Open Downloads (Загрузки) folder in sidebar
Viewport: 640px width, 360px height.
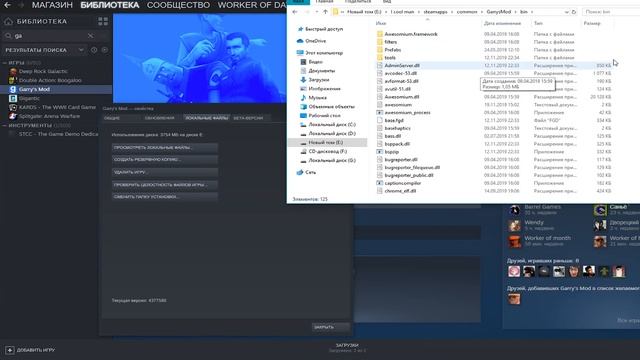coord(315,80)
